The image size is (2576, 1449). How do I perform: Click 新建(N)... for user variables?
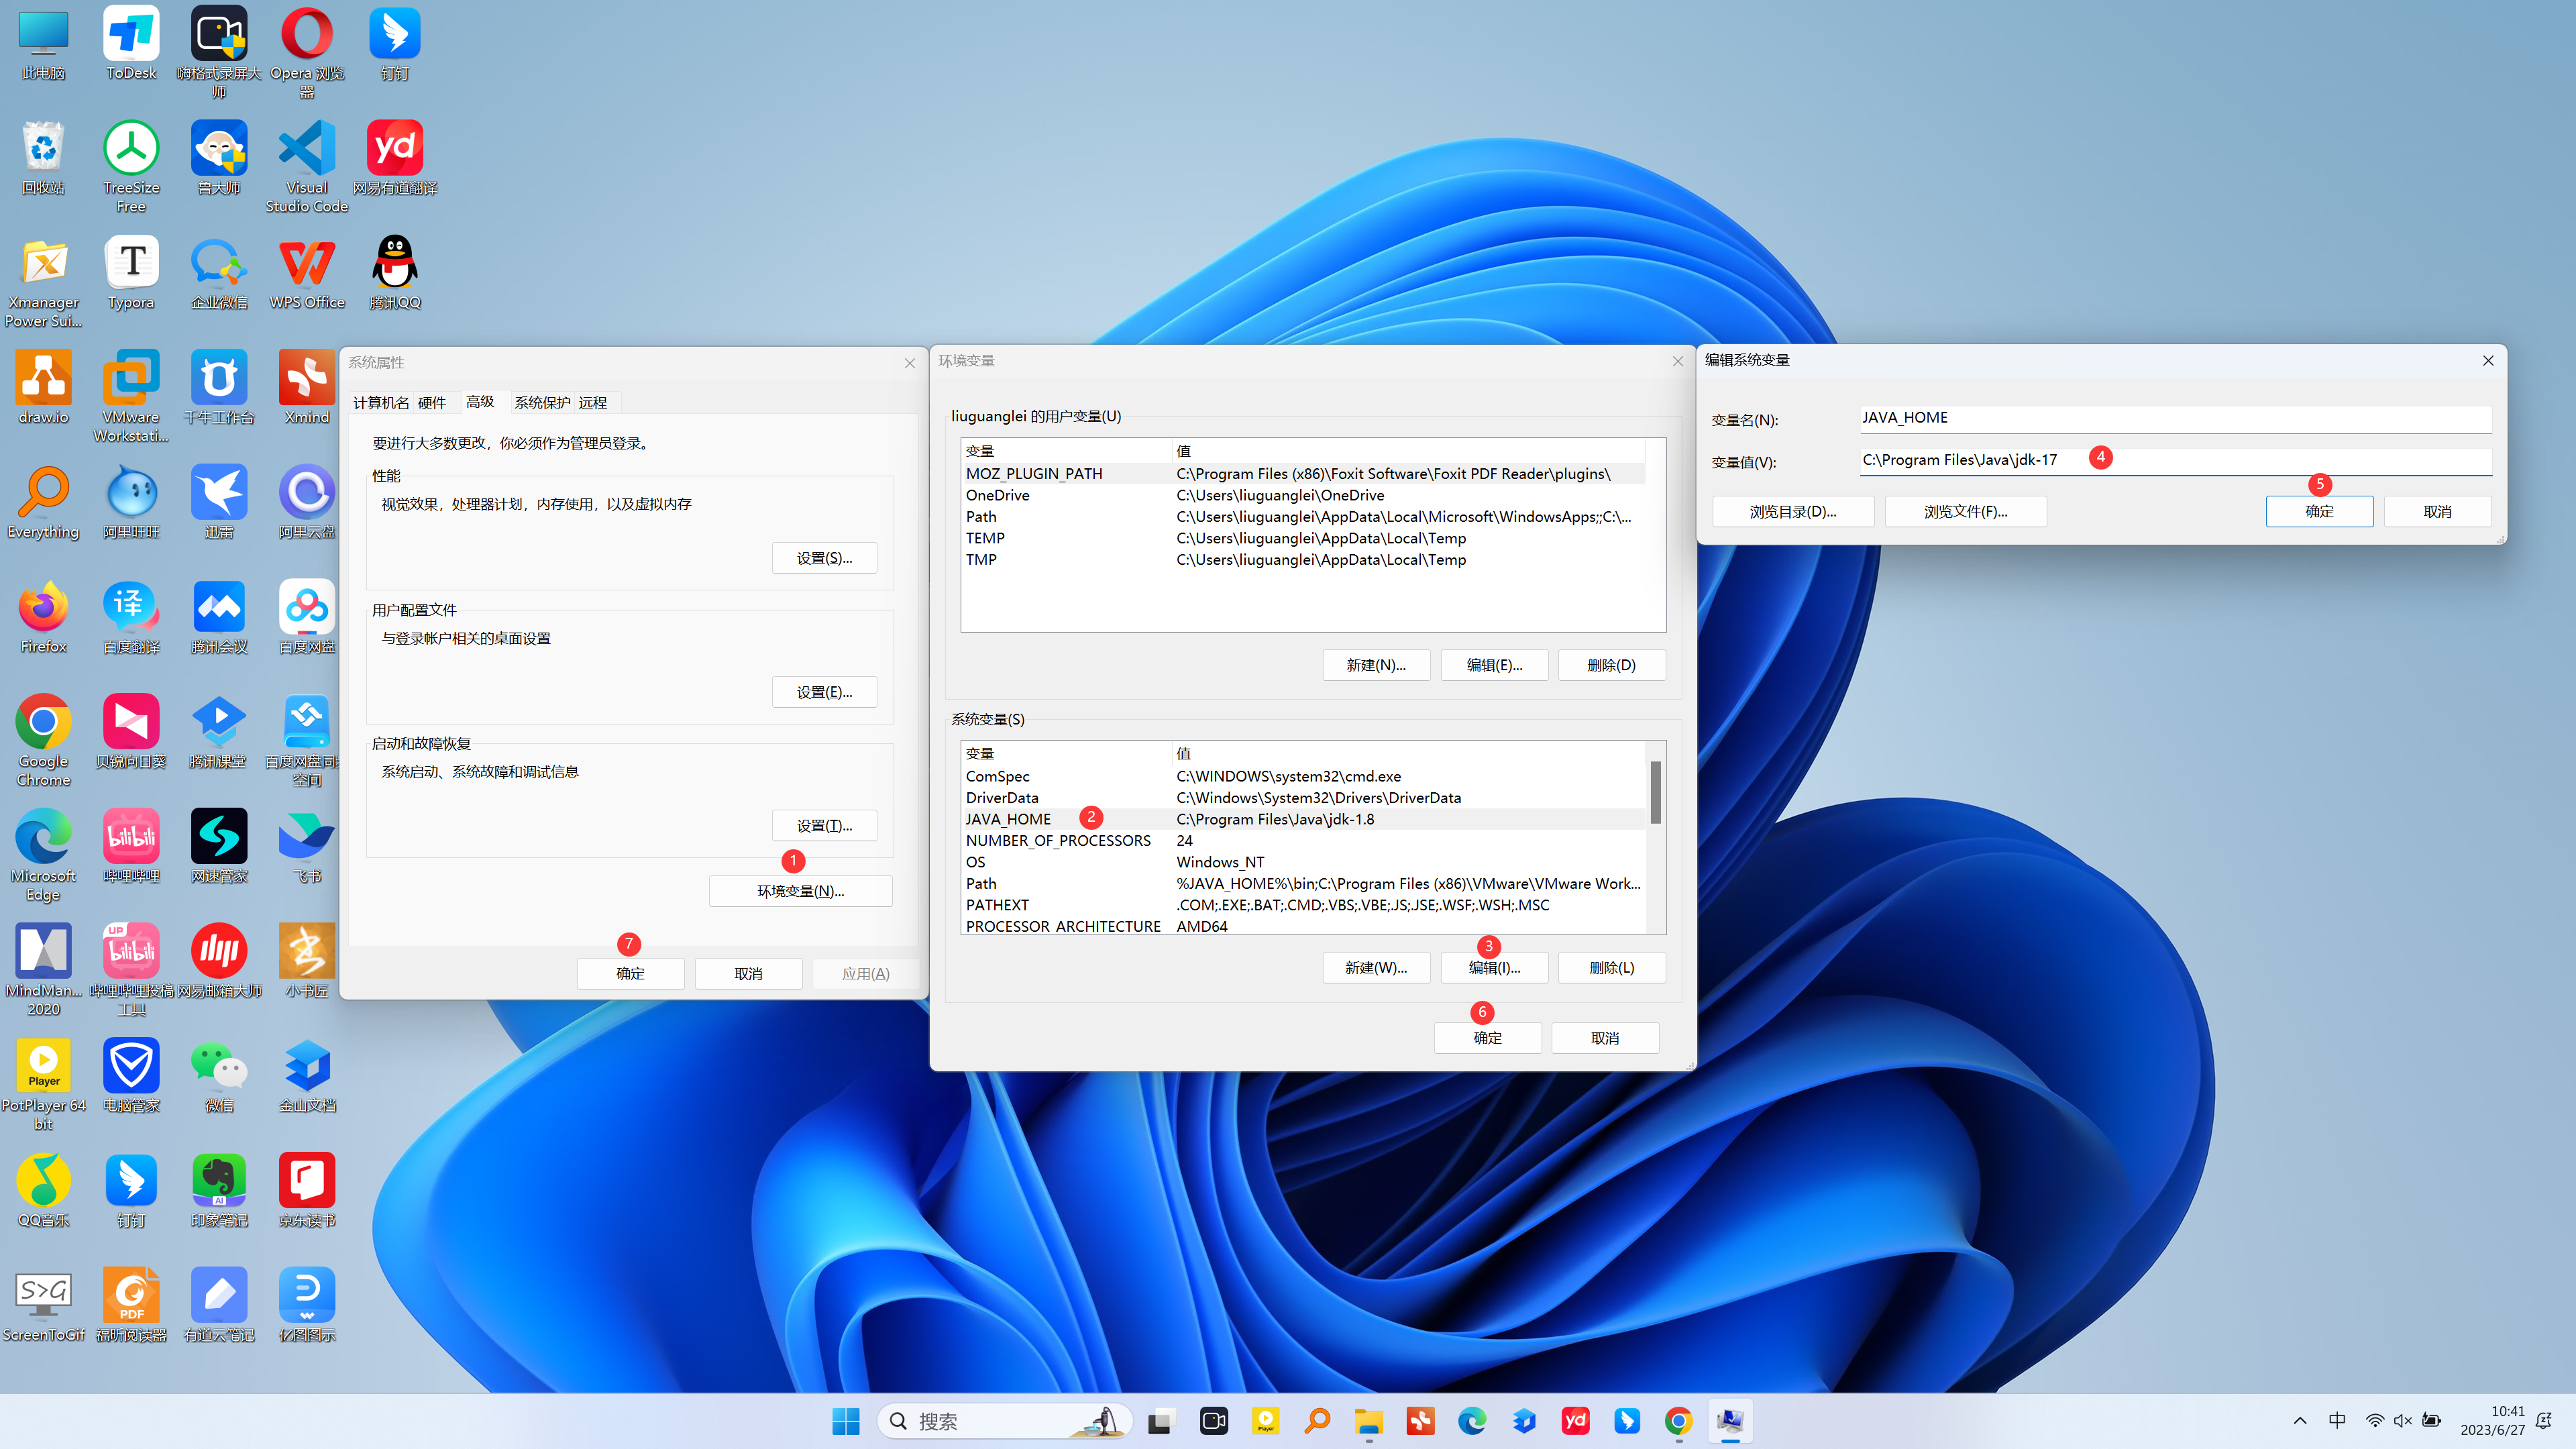pos(1376,665)
